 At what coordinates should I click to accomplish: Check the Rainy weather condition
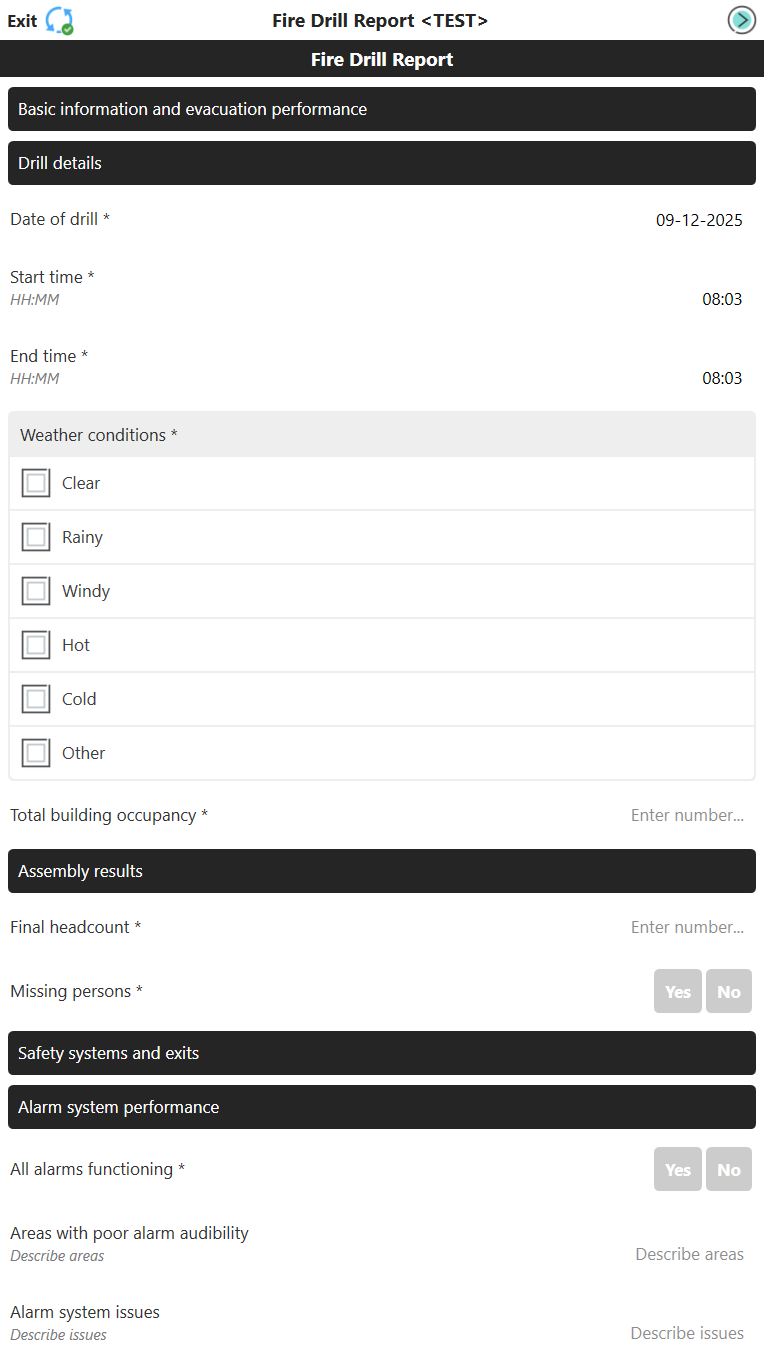(36, 536)
